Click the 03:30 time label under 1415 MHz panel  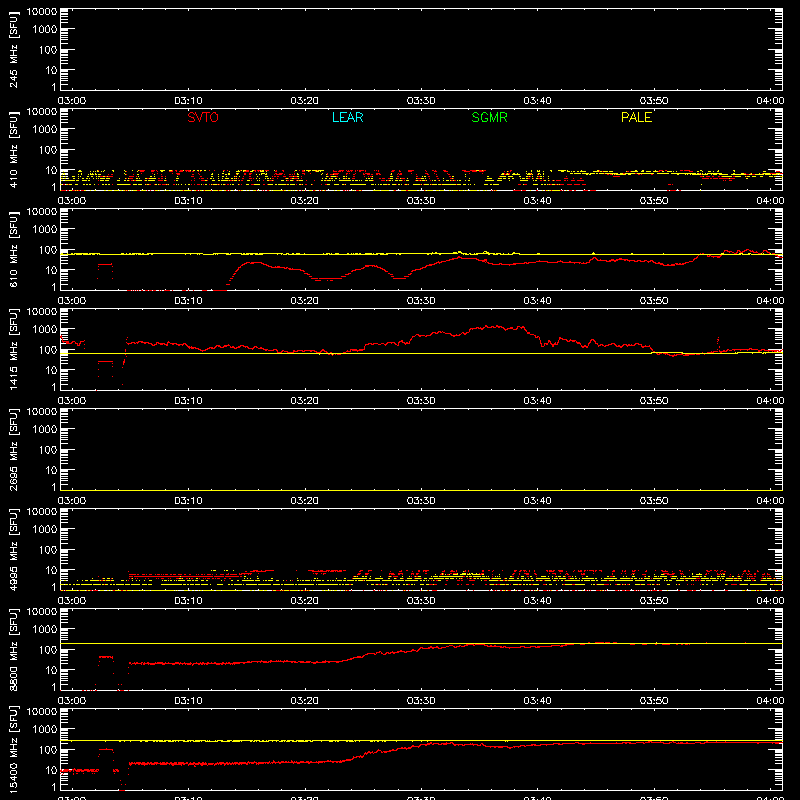click(421, 401)
